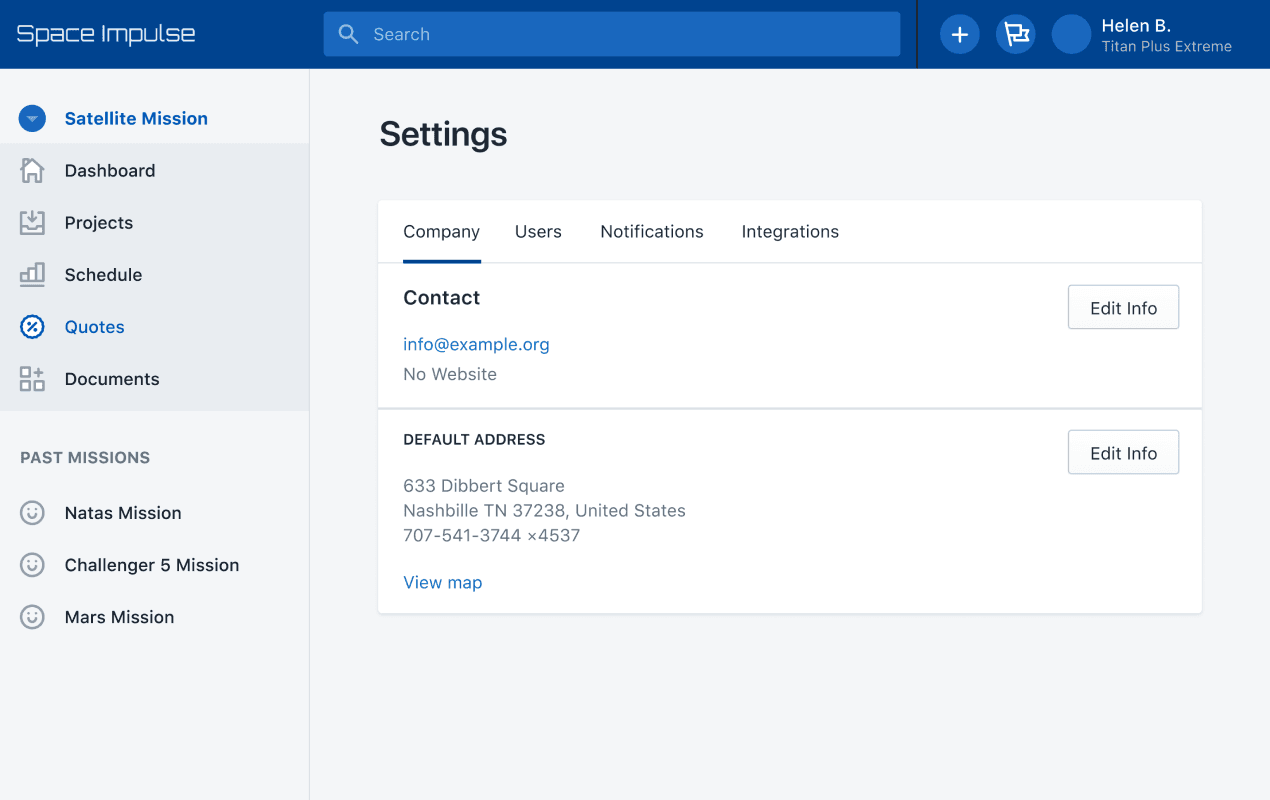
Task: Click the Dashboard home icon
Action: (x=32, y=171)
